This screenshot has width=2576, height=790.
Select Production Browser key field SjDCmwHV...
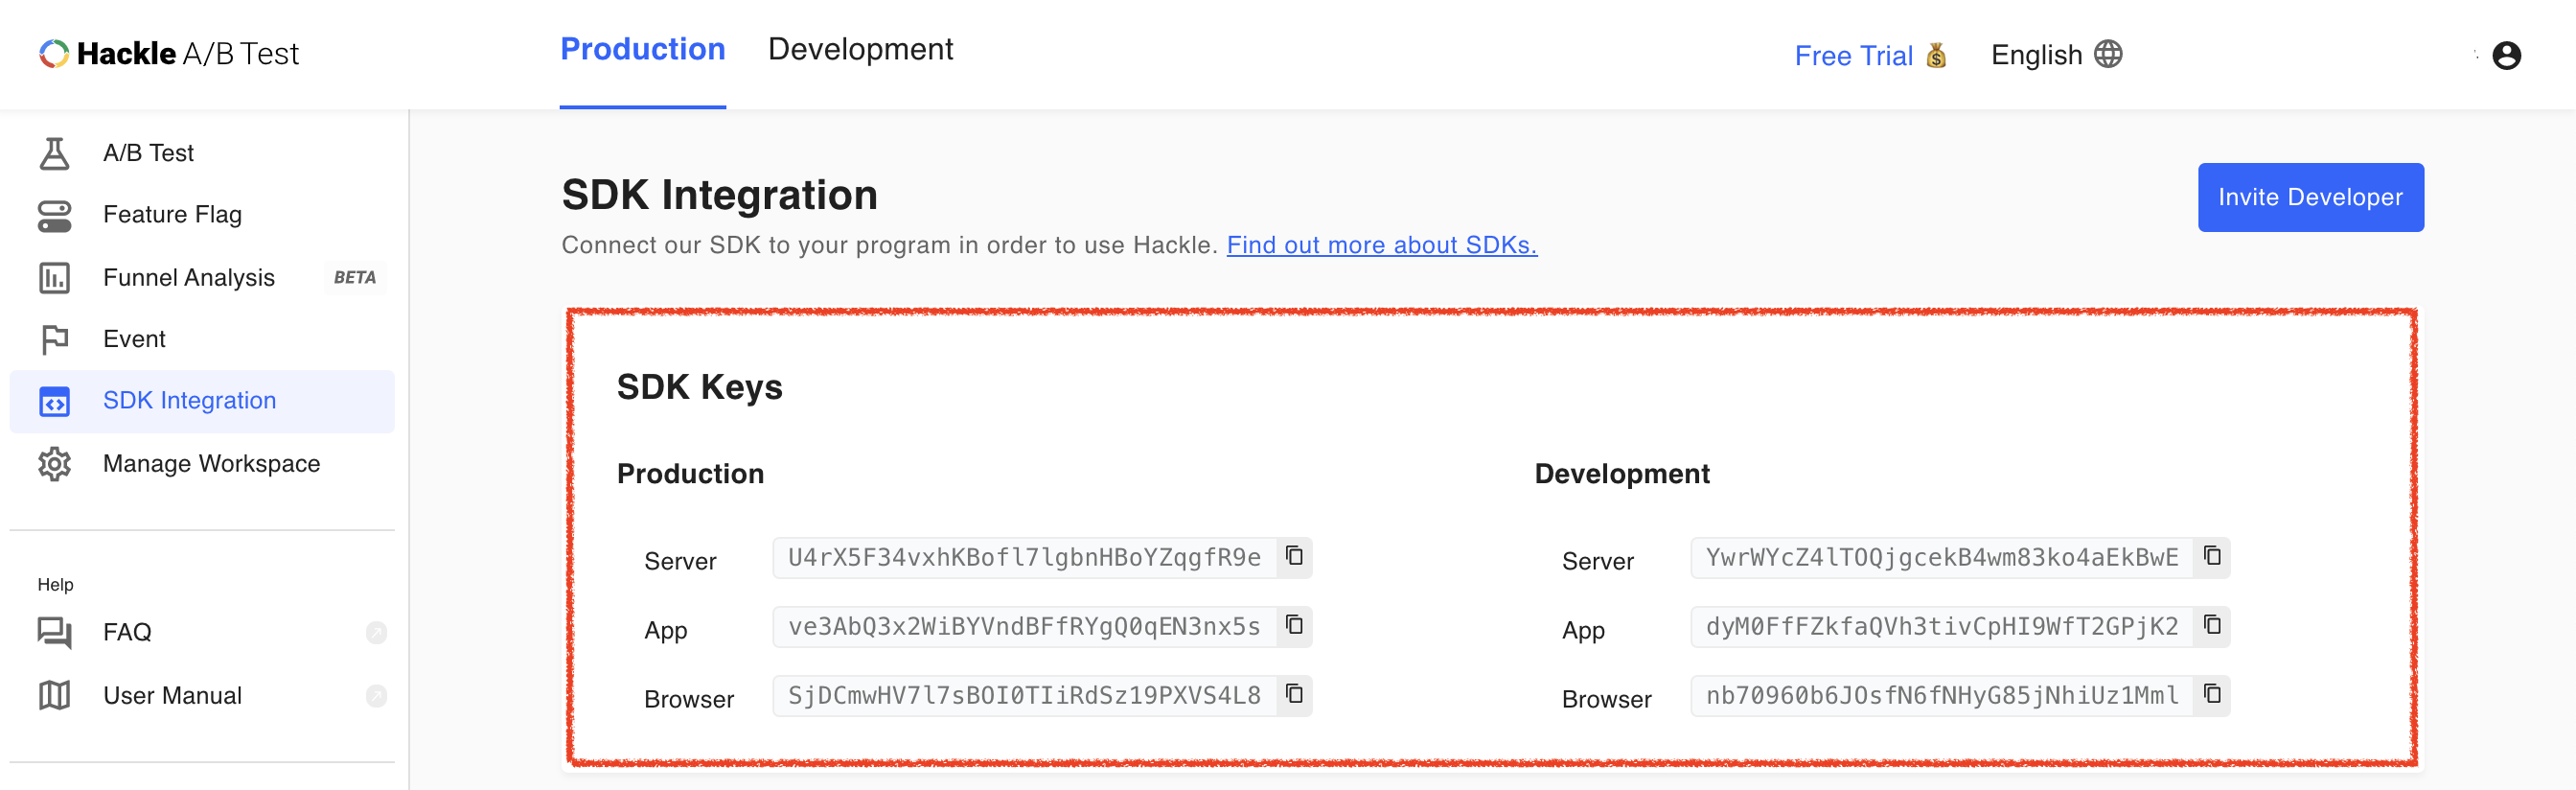(1025, 696)
